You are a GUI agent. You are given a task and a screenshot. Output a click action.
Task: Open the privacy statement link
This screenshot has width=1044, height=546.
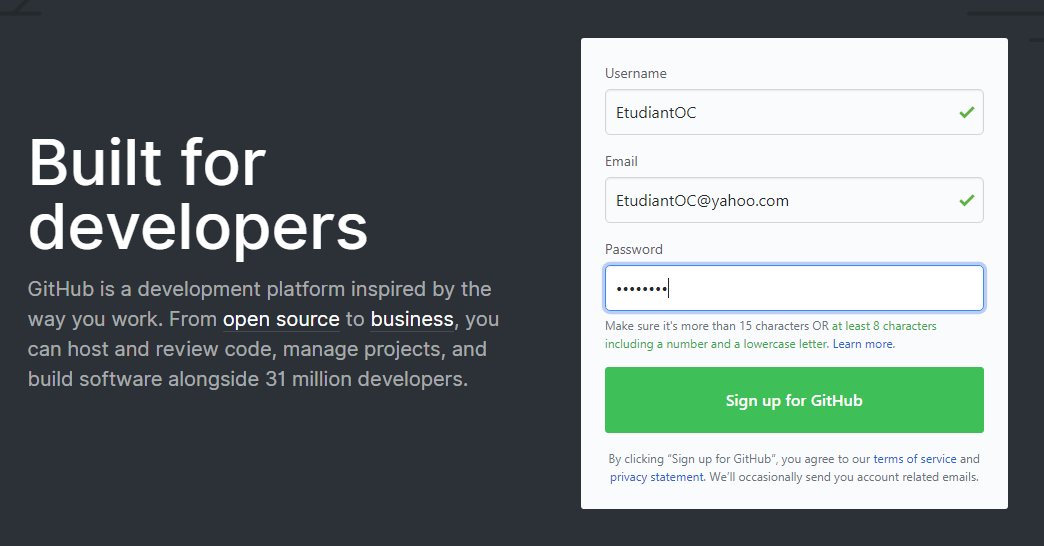(x=656, y=477)
